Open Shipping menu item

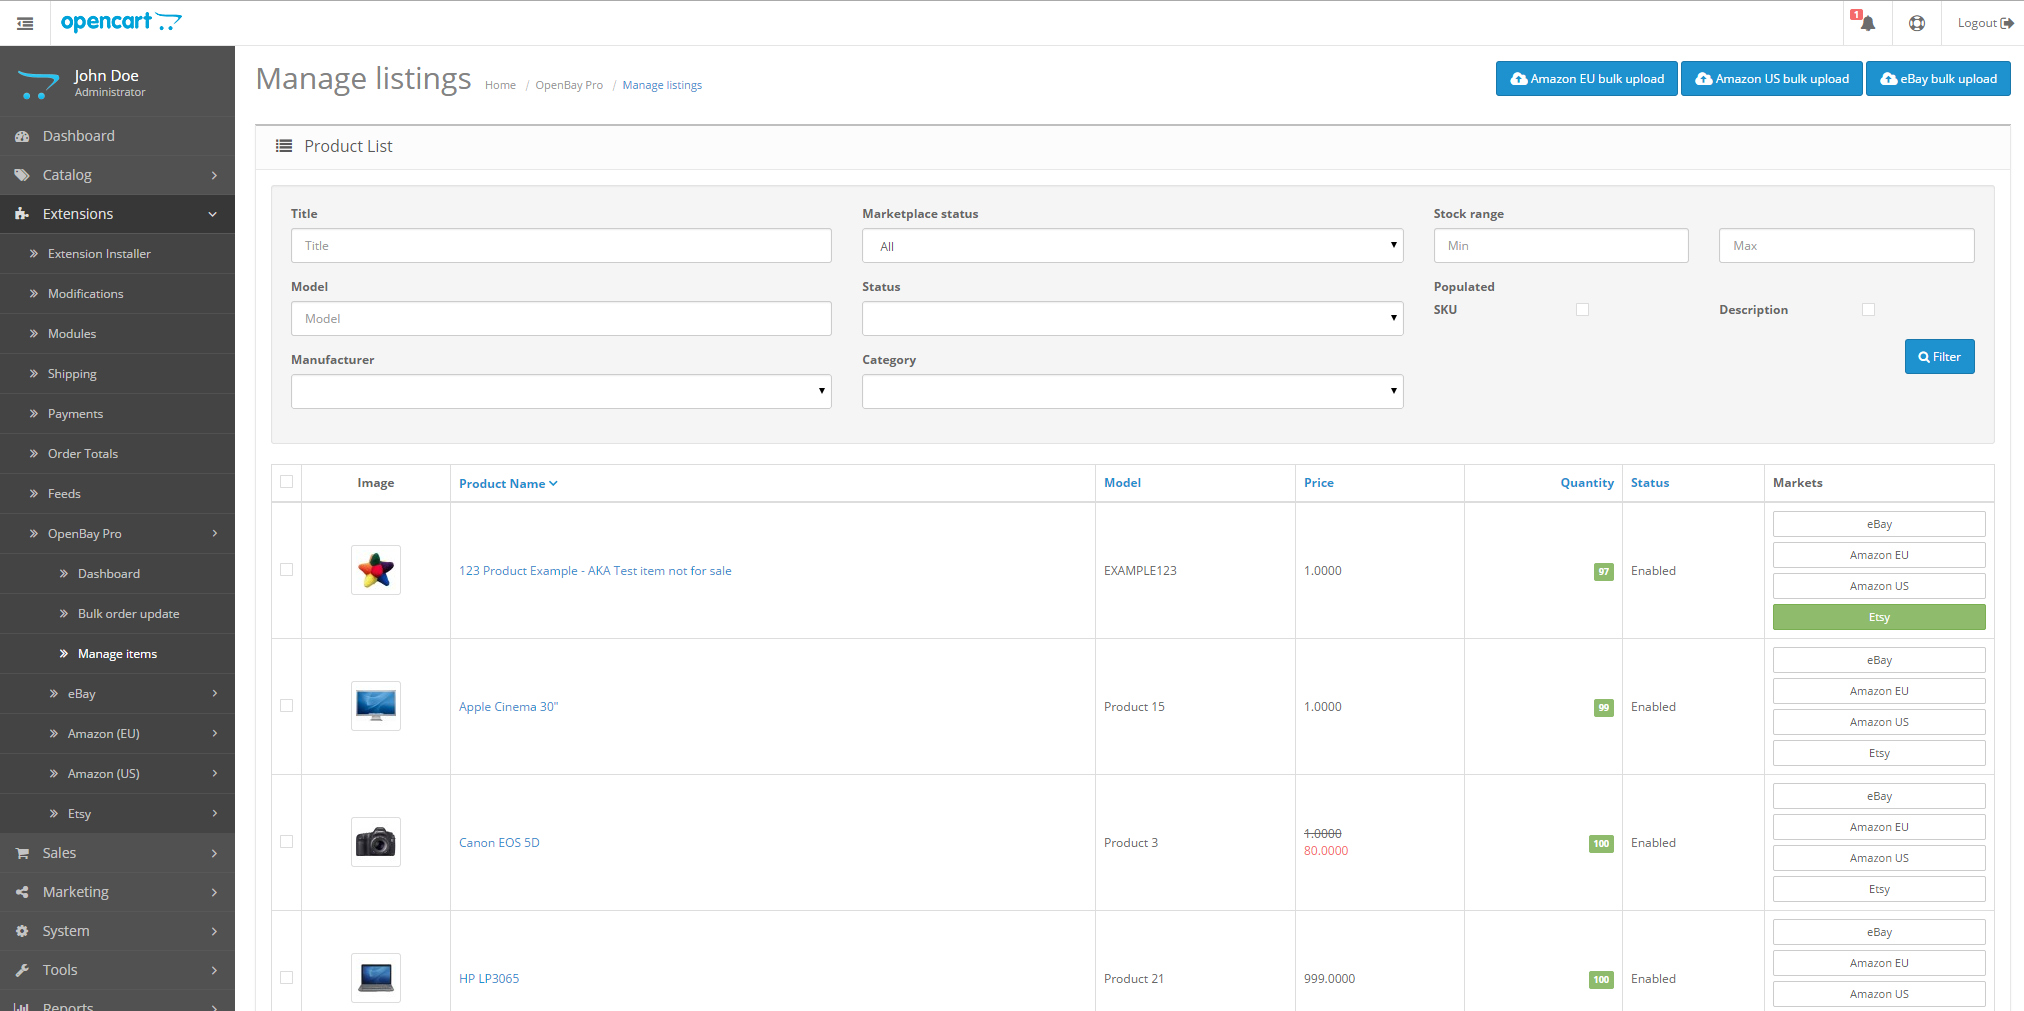tap(117, 374)
